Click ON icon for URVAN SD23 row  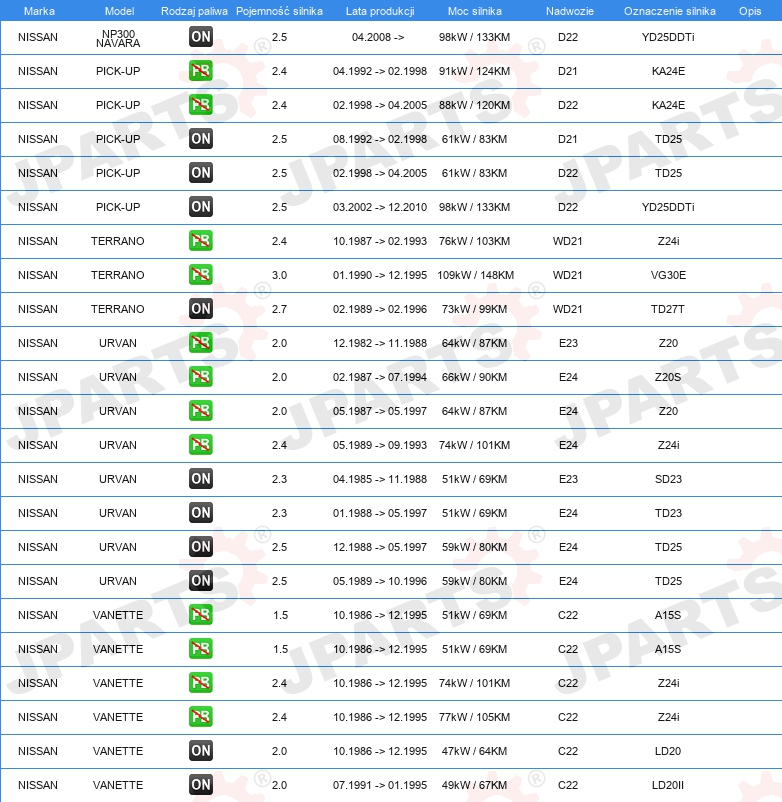click(200, 479)
